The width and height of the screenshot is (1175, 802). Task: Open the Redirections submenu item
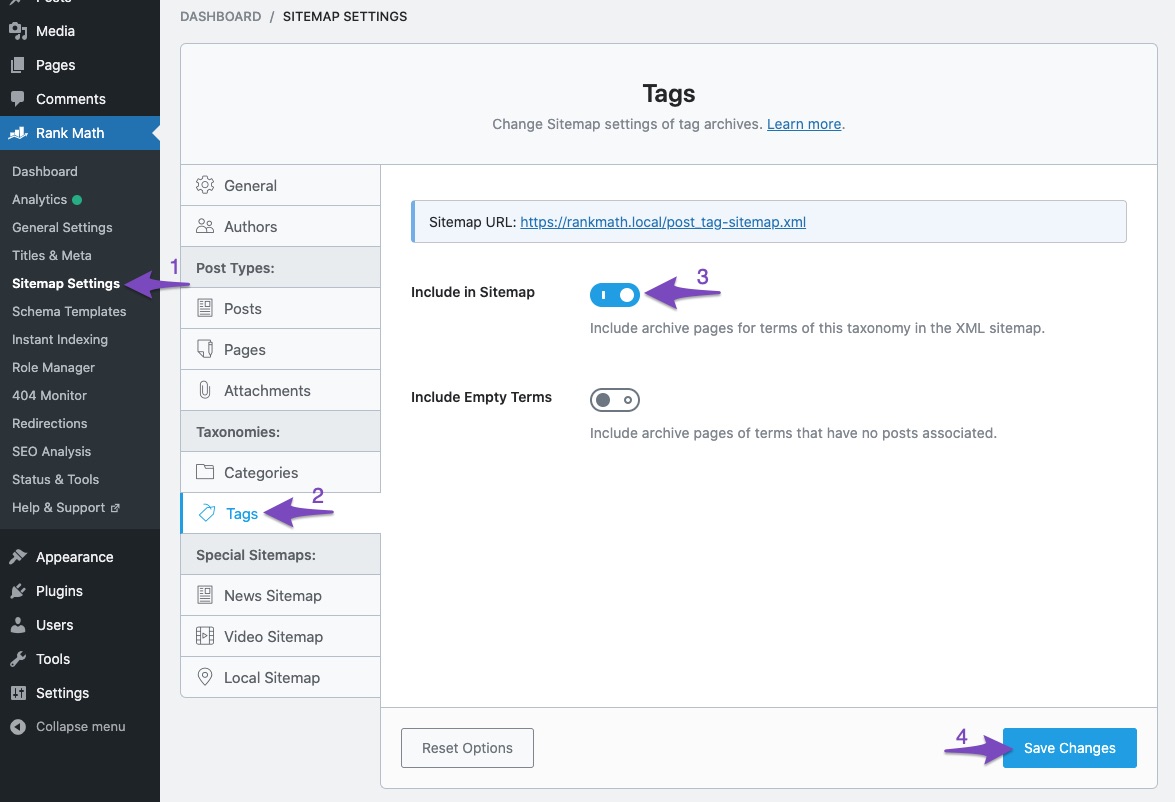[x=50, y=423]
